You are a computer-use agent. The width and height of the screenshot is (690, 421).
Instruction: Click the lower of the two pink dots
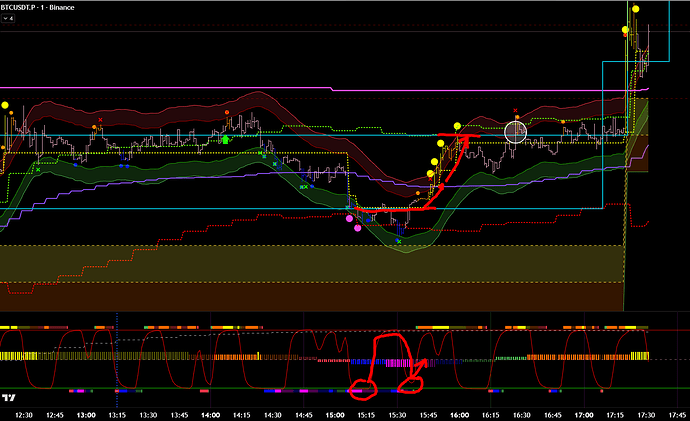[359, 227]
